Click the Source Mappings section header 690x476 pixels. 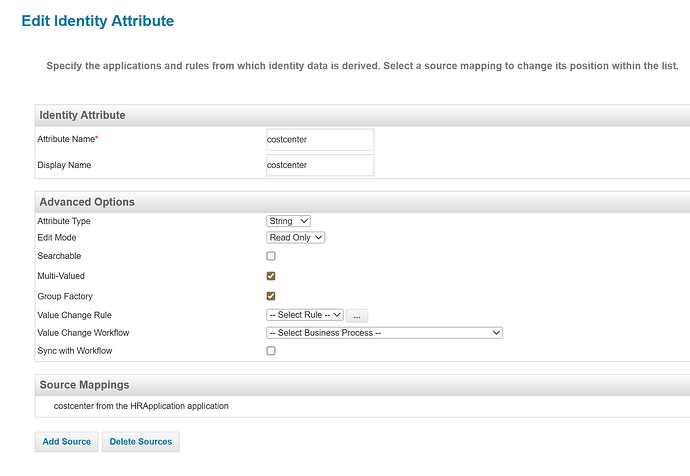tap(84, 385)
